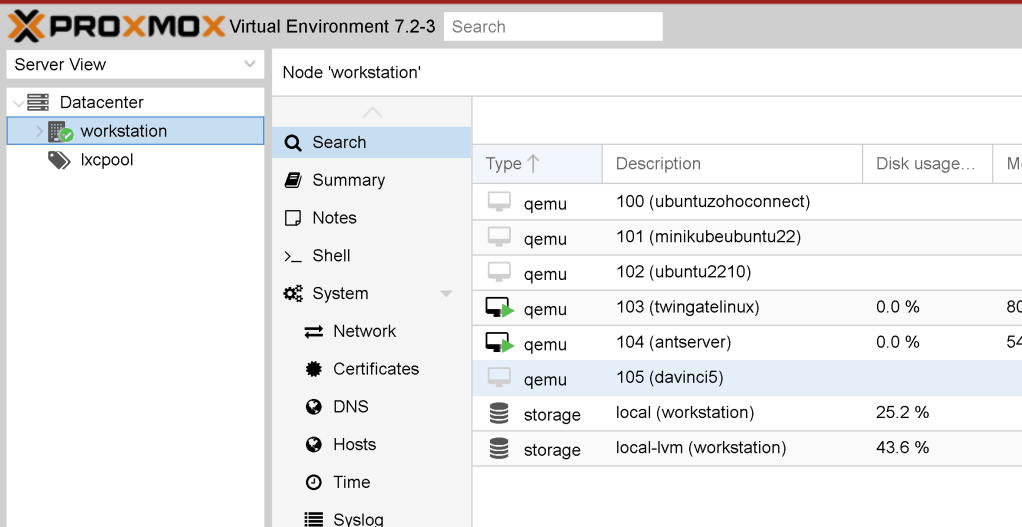Click the gears icon beside System
The height and width of the screenshot is (527, 1022).
point(293,294)
